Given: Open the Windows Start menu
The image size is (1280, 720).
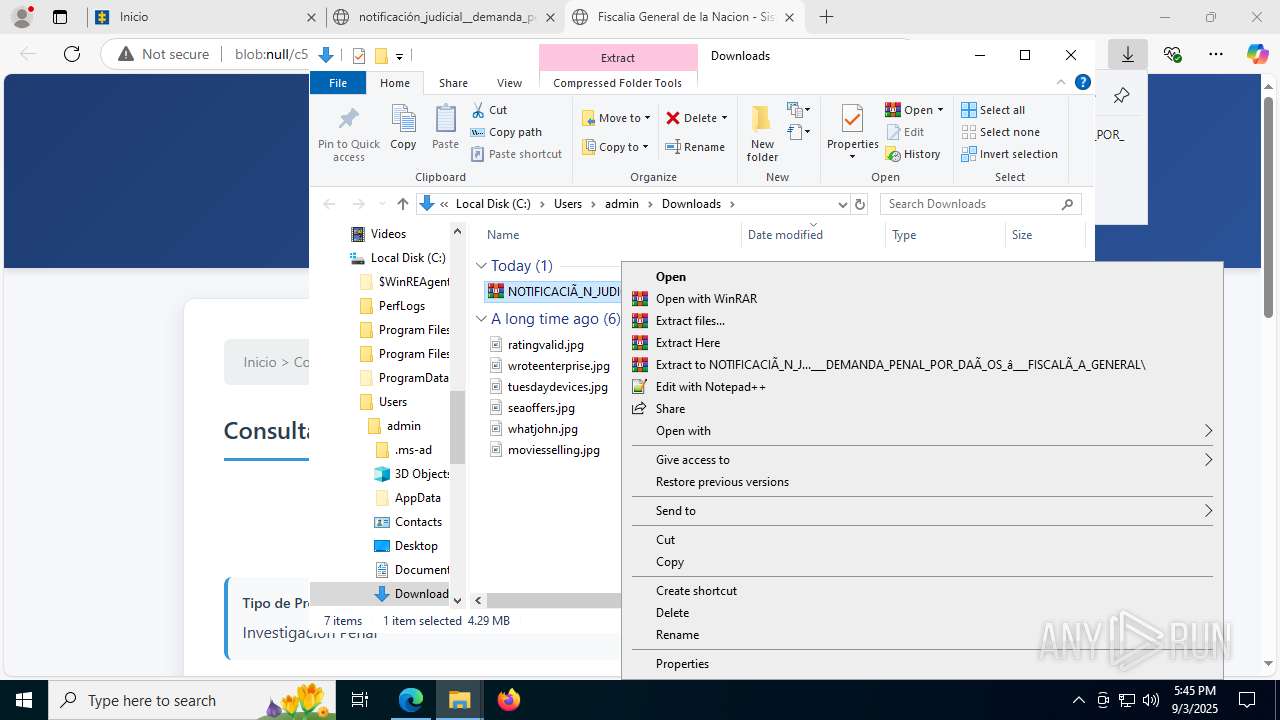Looking at the screenshot, I should click(x=24, y=700).
